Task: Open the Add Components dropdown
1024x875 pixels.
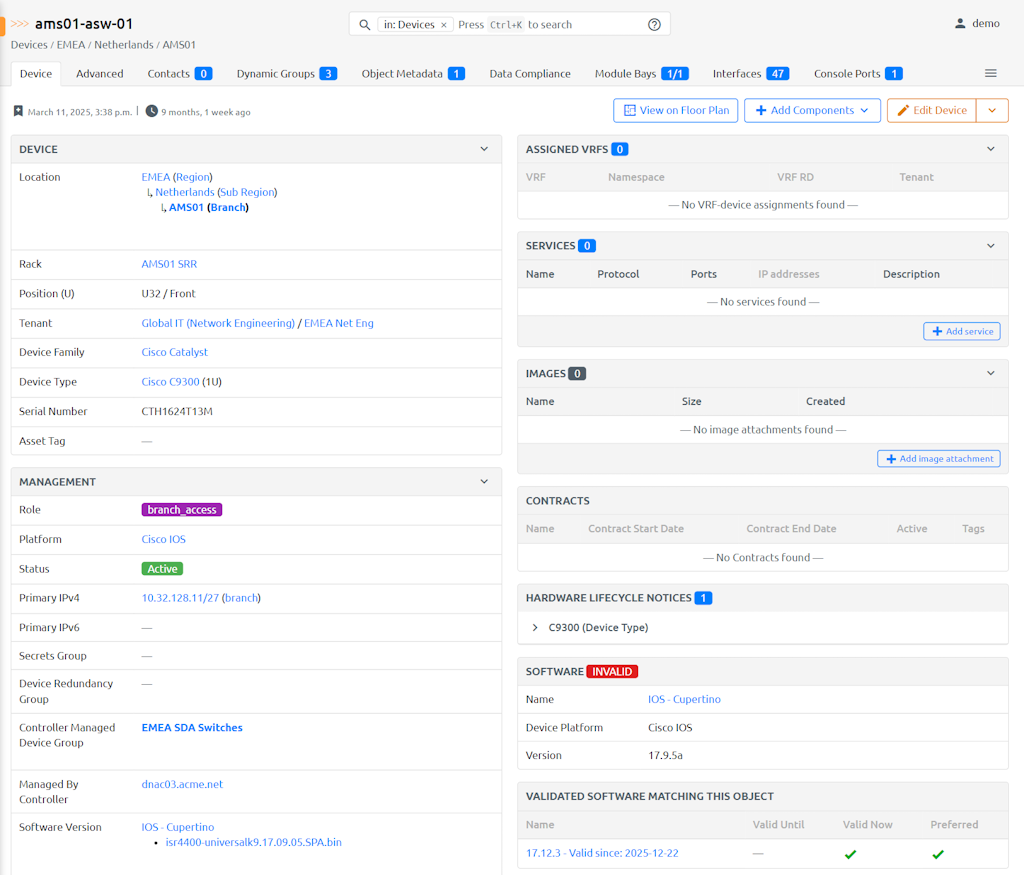Action: point(811,111)
